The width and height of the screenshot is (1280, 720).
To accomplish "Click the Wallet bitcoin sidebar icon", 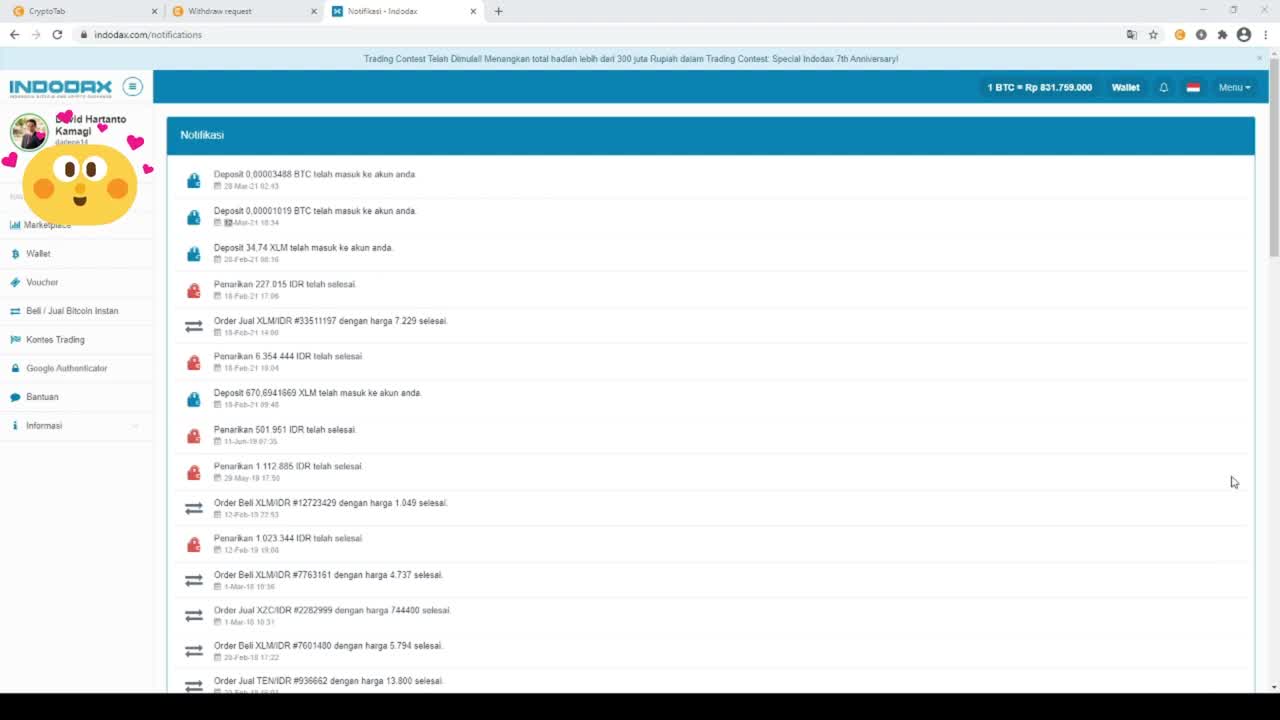I will point(15,254).
